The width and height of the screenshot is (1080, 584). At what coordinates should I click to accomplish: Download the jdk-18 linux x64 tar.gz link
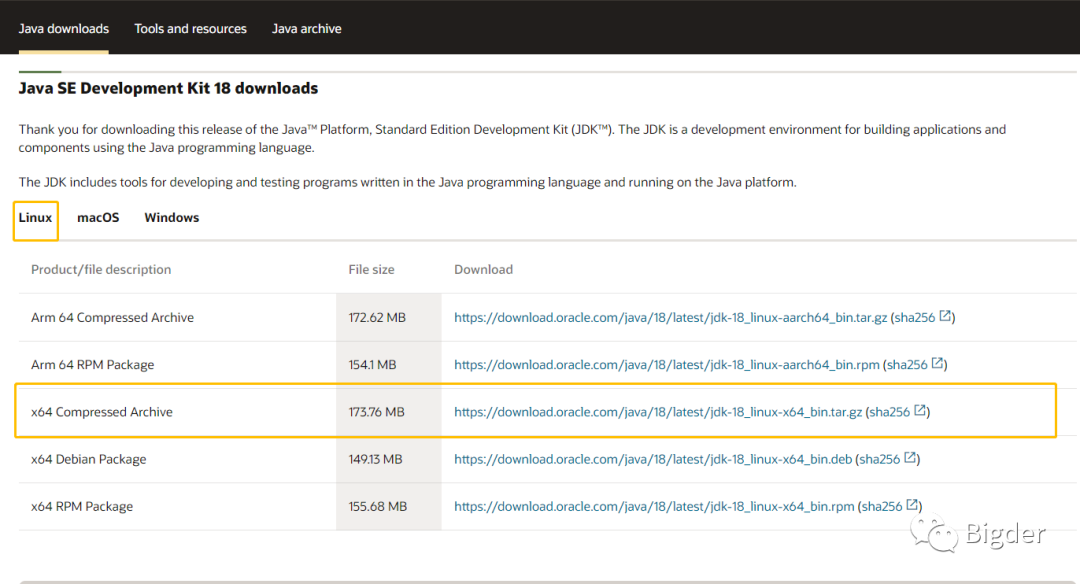click(658, 412)
